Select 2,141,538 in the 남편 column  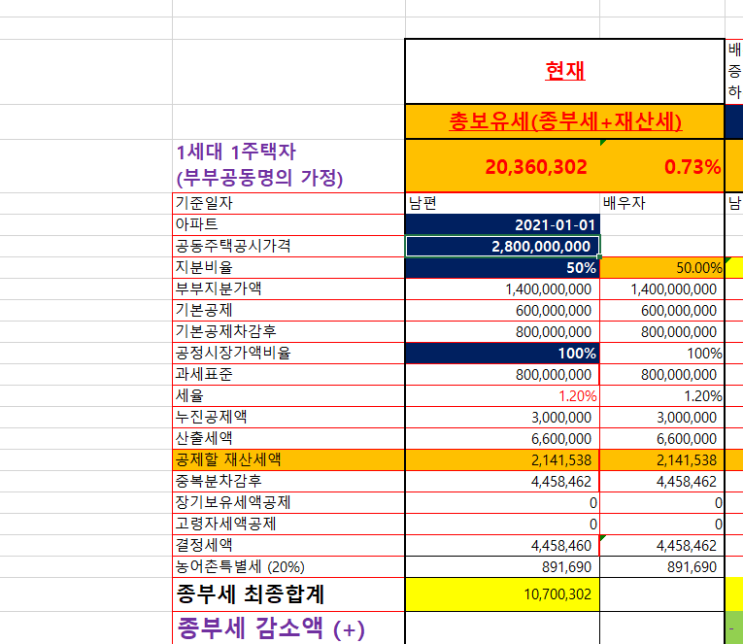click(503, 459)
